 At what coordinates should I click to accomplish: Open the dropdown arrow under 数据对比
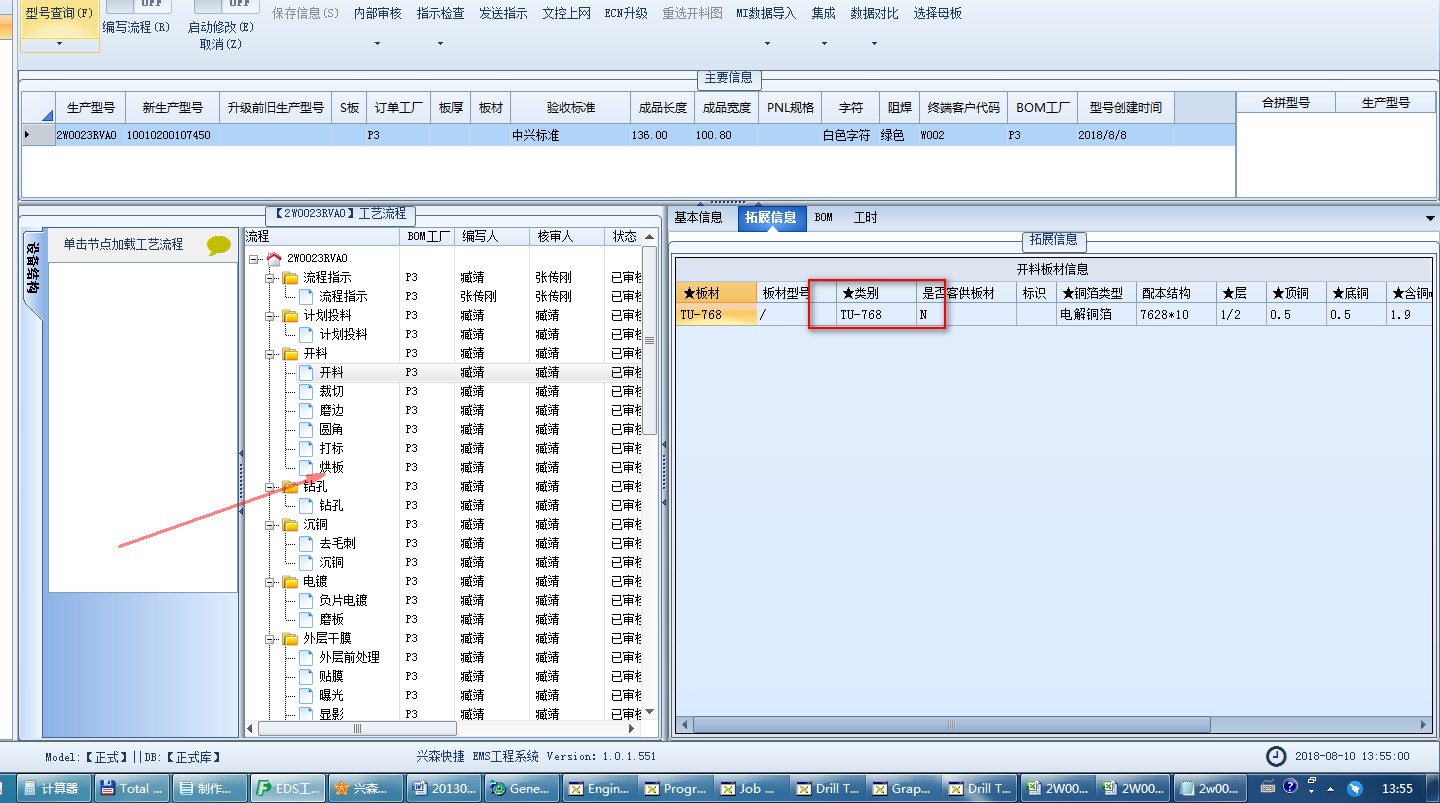pos(874,44)
